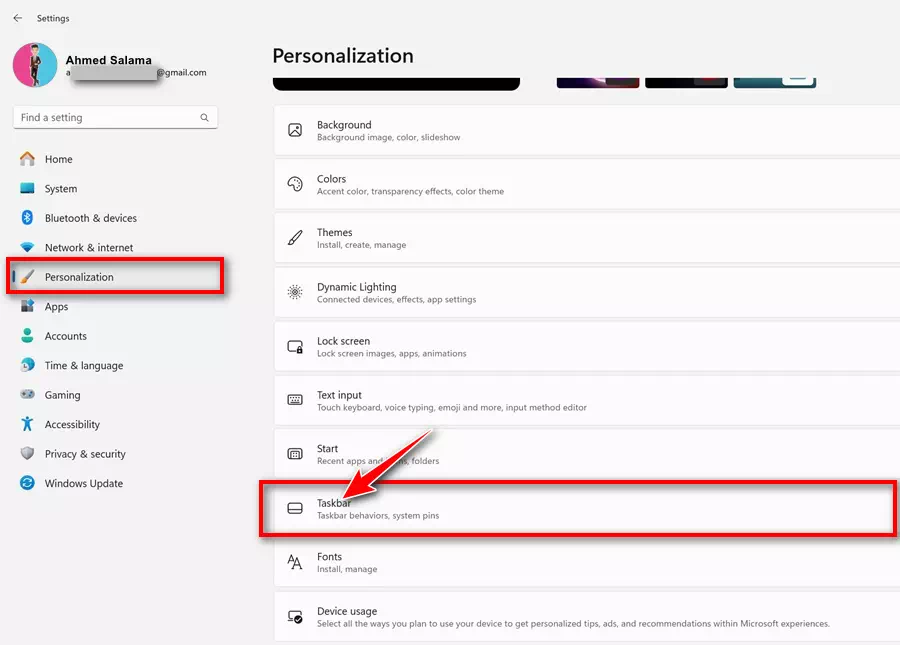Image resolution: width=900 pixels, height=645 pixels.
Task: Click the back arrow in Settings header
Action: [x=17, y=18]
